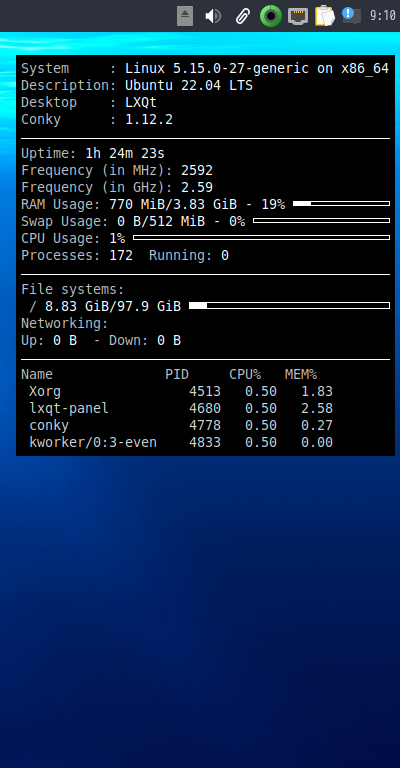Open the notification alert tray icon
Screen dimensions: 400x768
351,16
